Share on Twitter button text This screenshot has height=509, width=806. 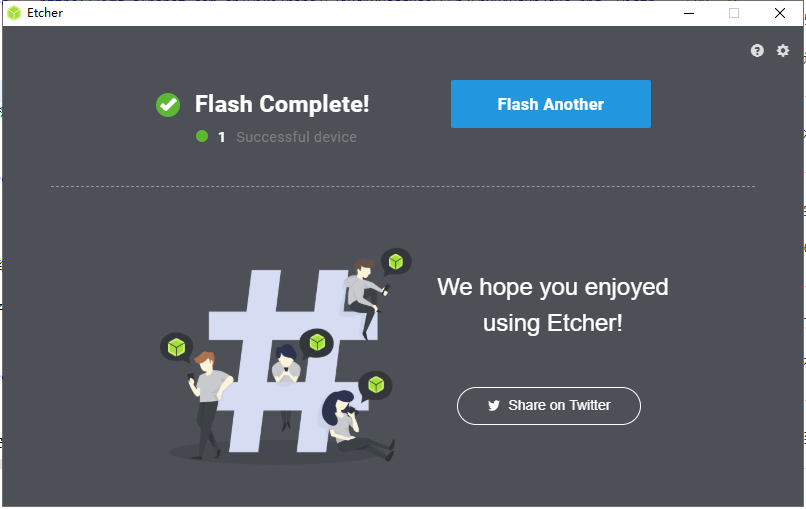click(559, 406)
